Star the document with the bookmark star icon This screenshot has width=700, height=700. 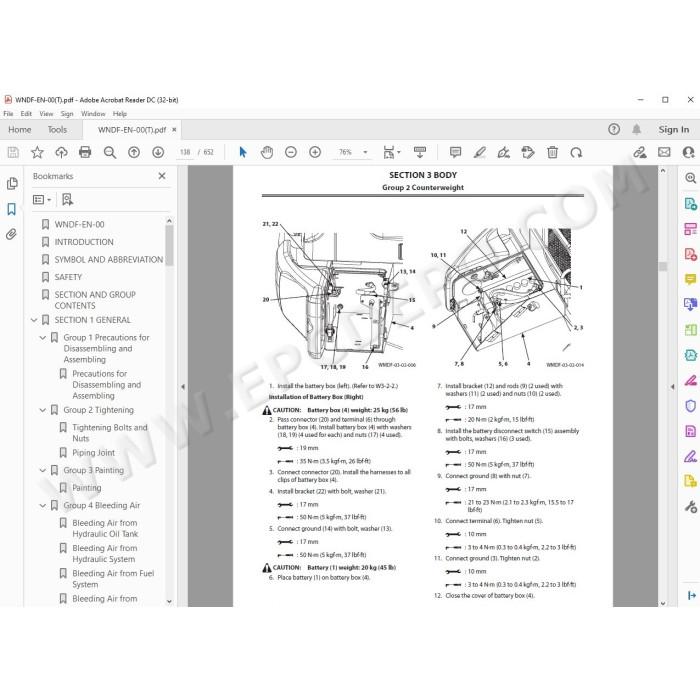[37, 152]
